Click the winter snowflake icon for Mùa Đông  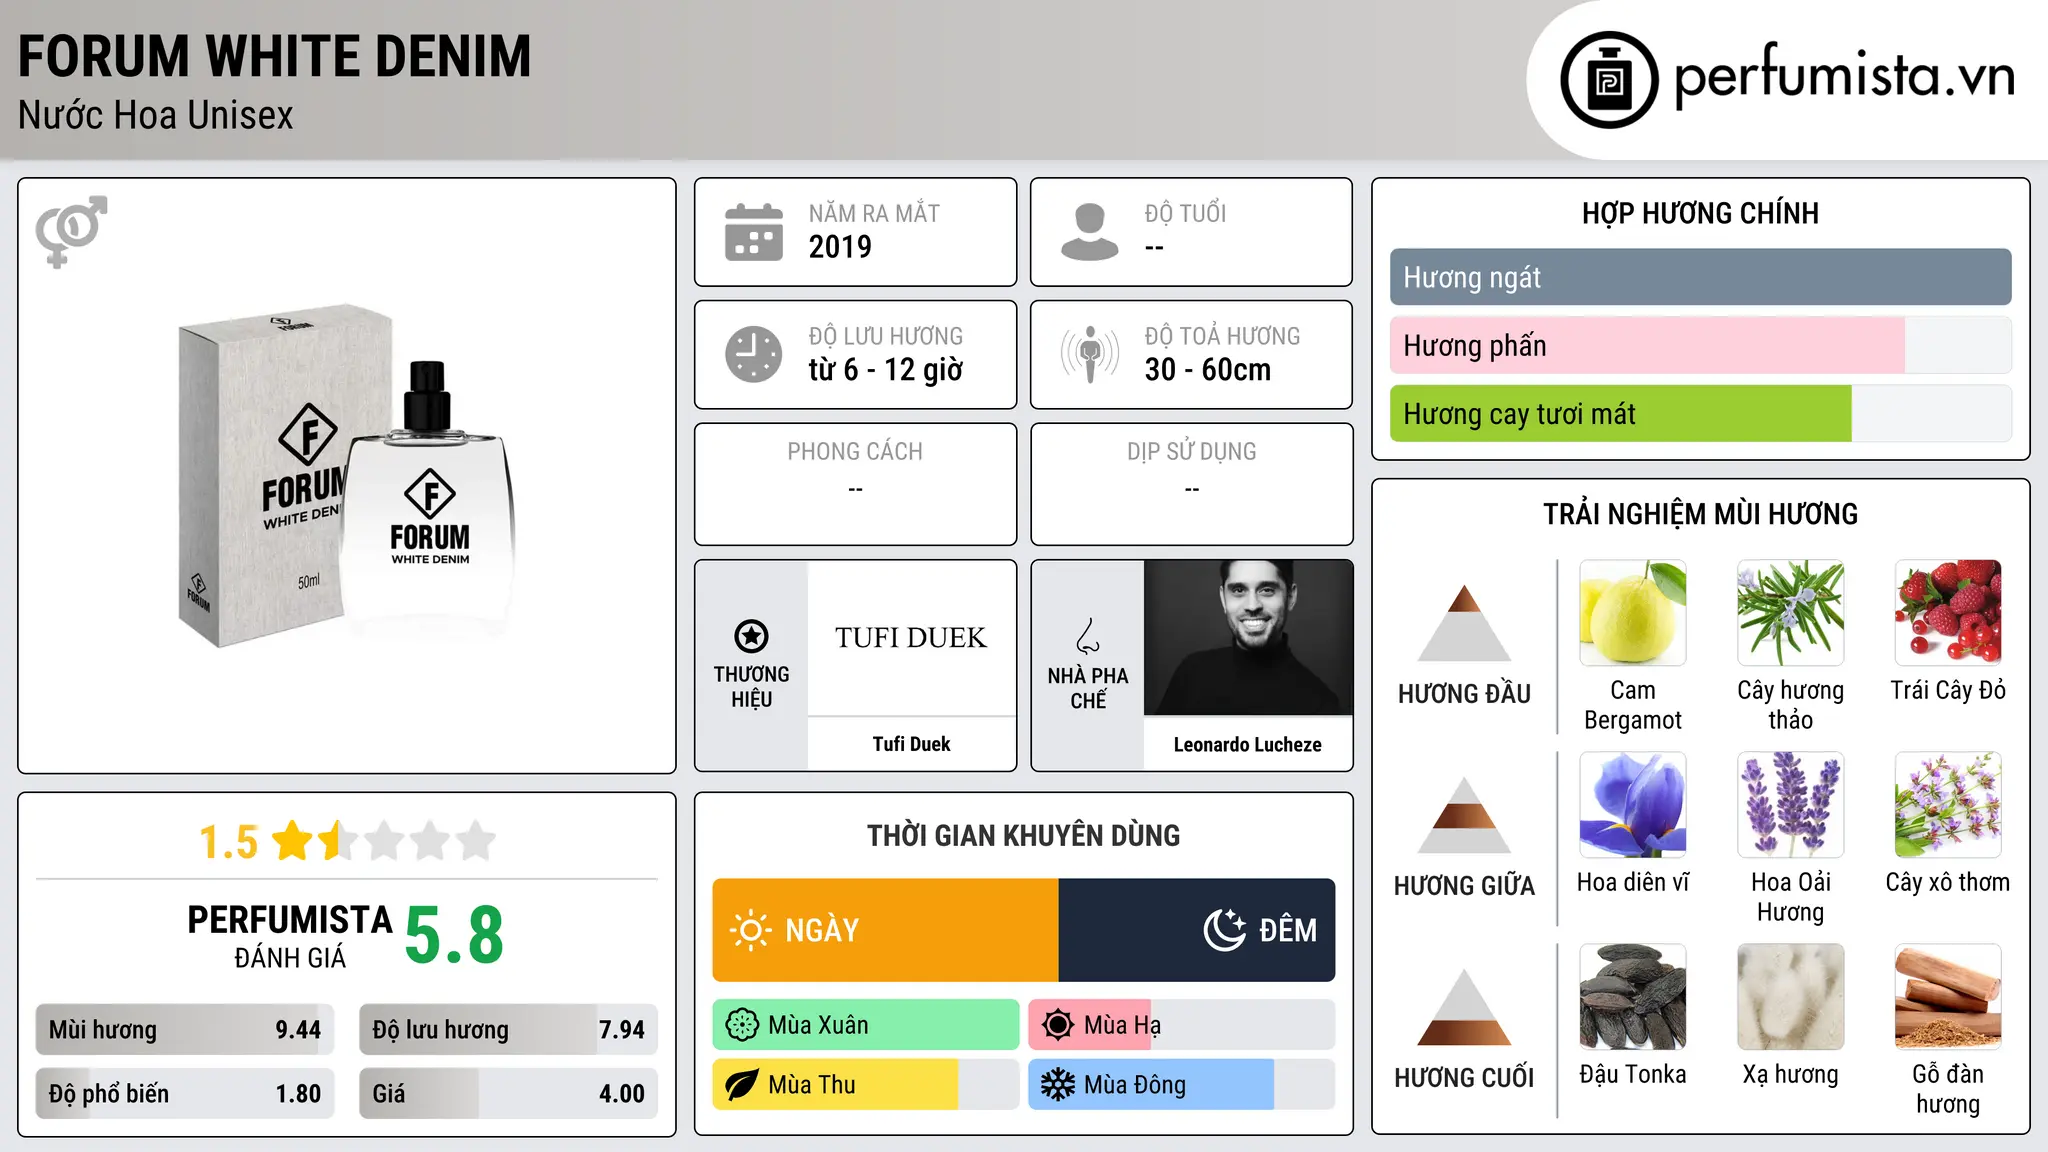tap(1058, 1085)
